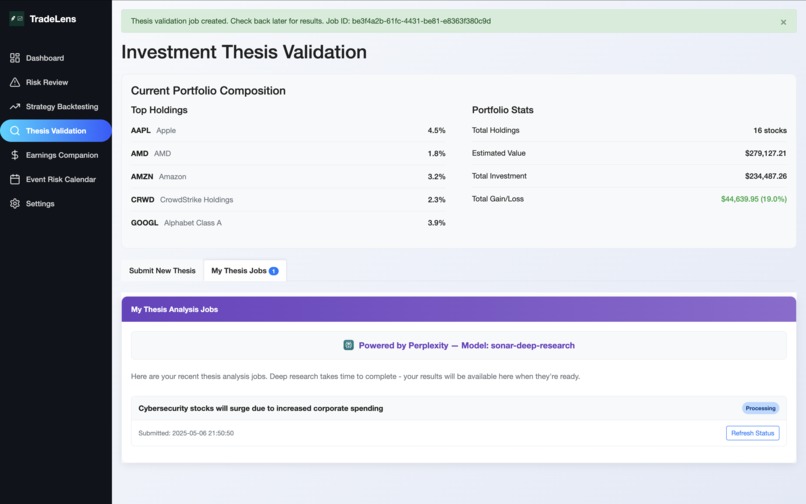Click the 1.8% allocation value
The width and height of the screenshot is (806, 504).
point(436,153)
